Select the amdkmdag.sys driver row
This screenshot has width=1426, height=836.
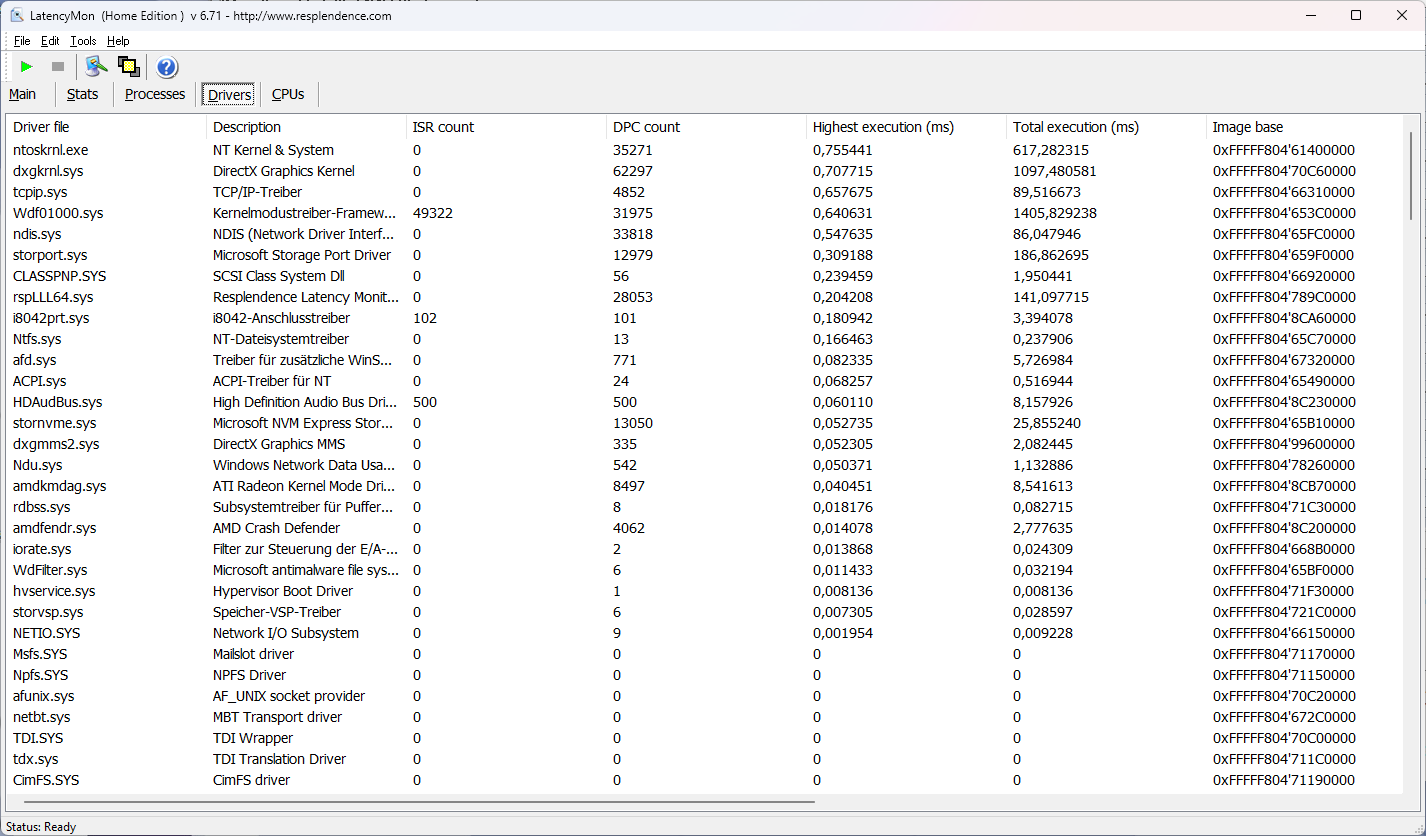706,486
